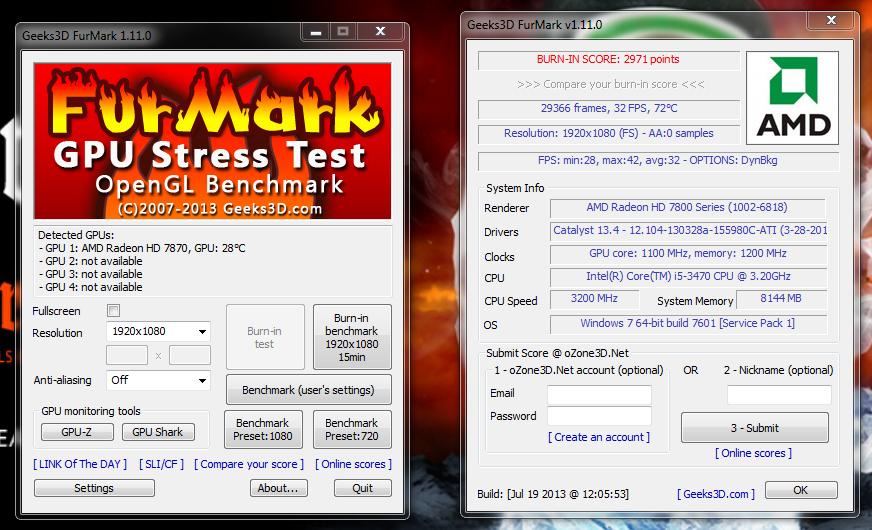Select the 29366 frames, 32 FPS, 72°C text
This screenshot has width=872, height=530.
609,108
